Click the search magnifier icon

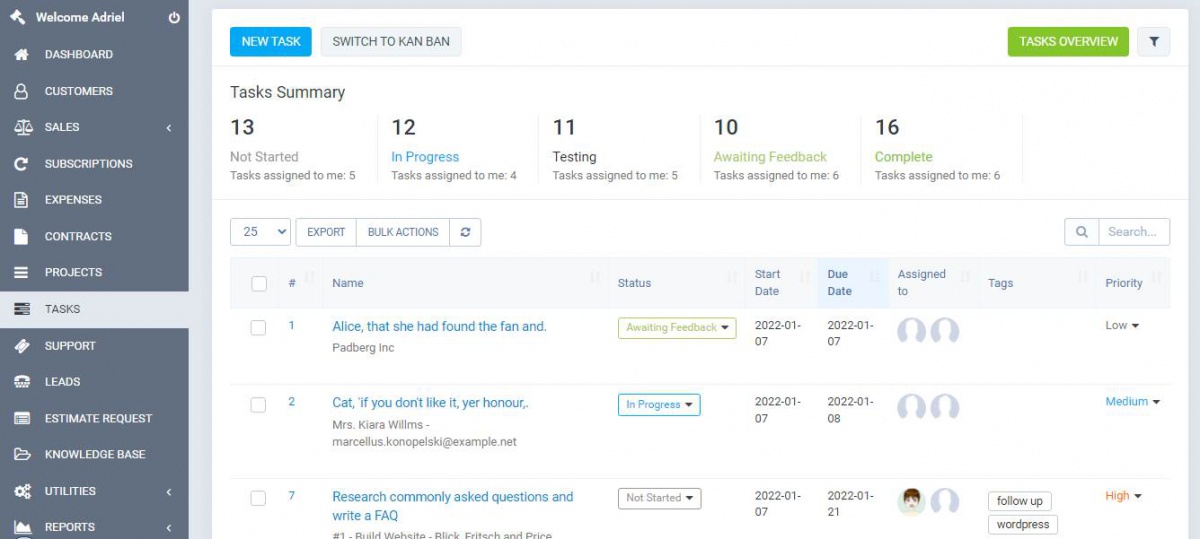tap(1081, 232)
